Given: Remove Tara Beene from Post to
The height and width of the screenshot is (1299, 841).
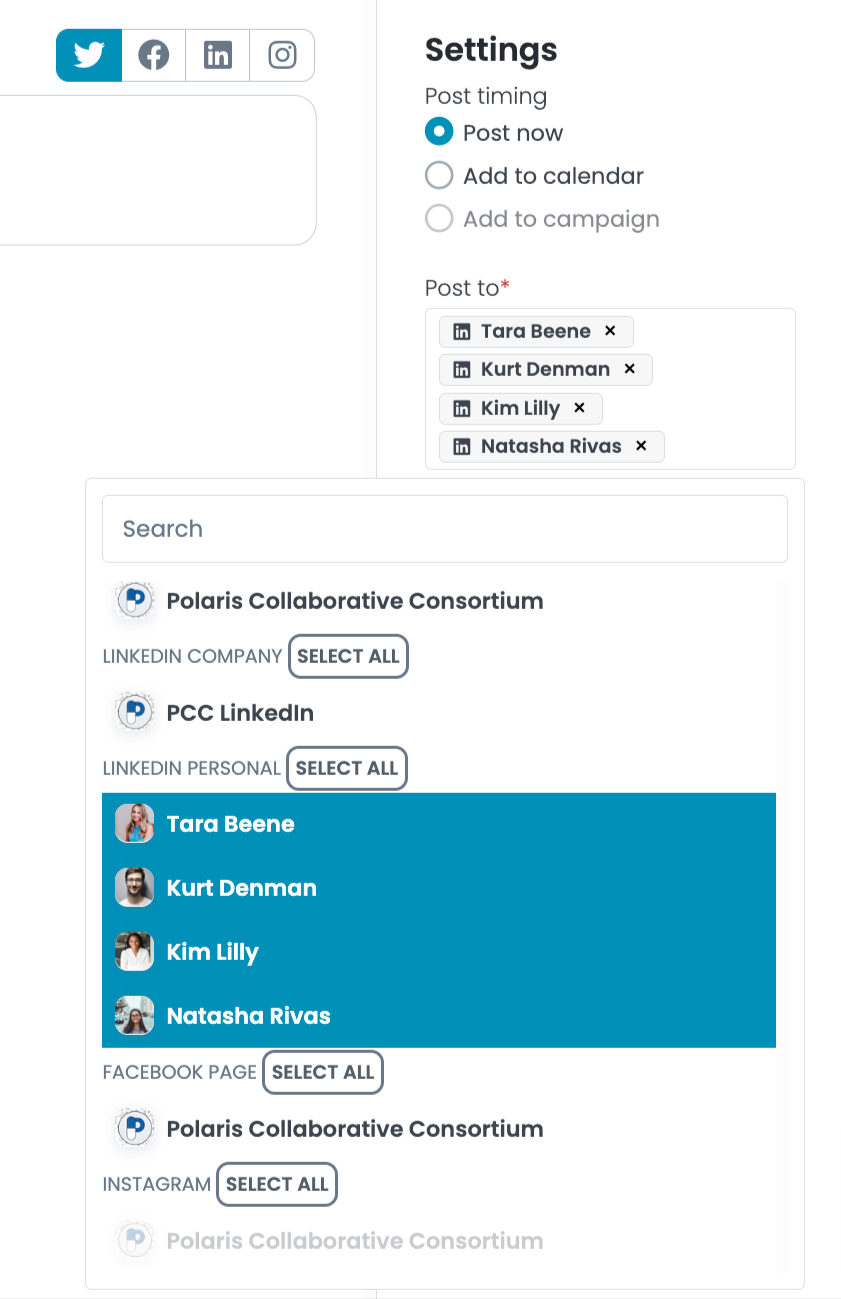Looking at the screenshot, I should [610, 331].
